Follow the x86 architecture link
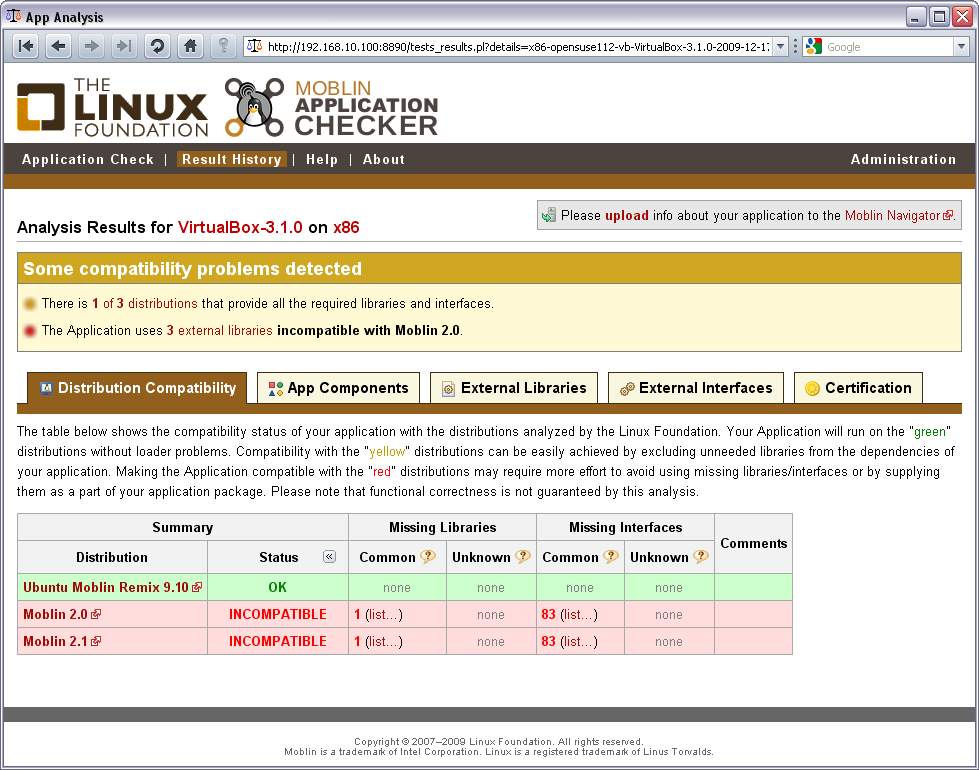Screen dimensions: 979x770 [x=346, y=227]
